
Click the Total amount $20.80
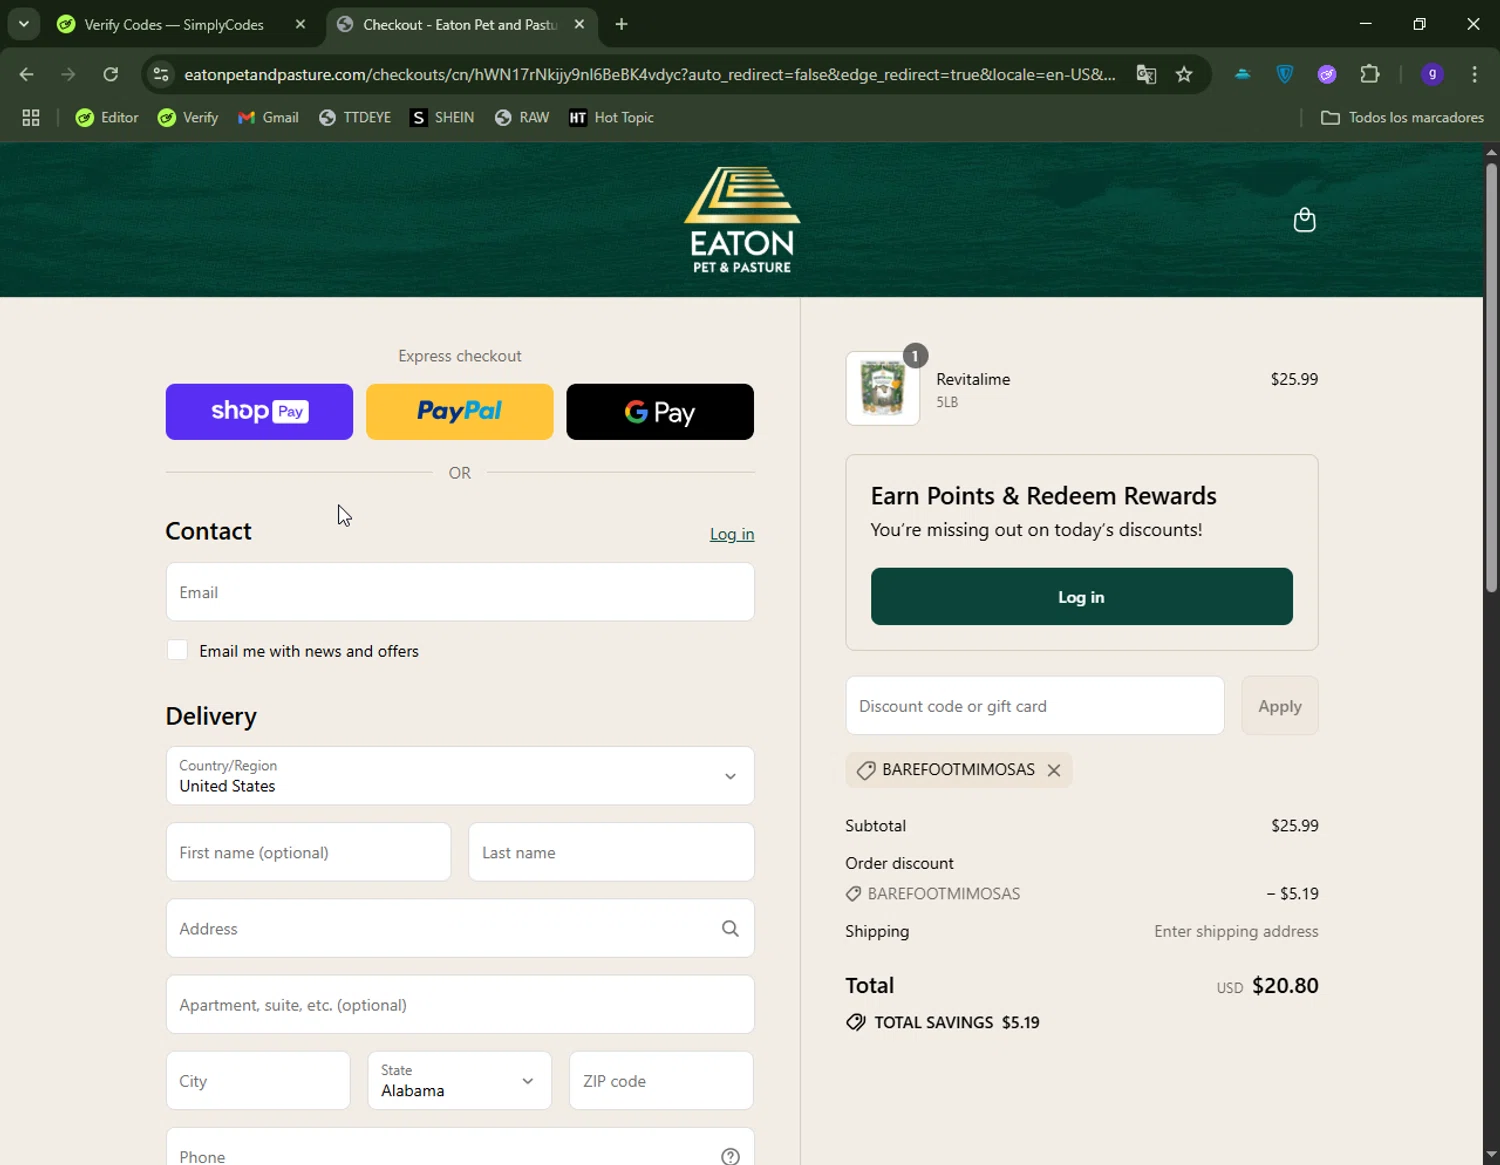[1285, 986]
